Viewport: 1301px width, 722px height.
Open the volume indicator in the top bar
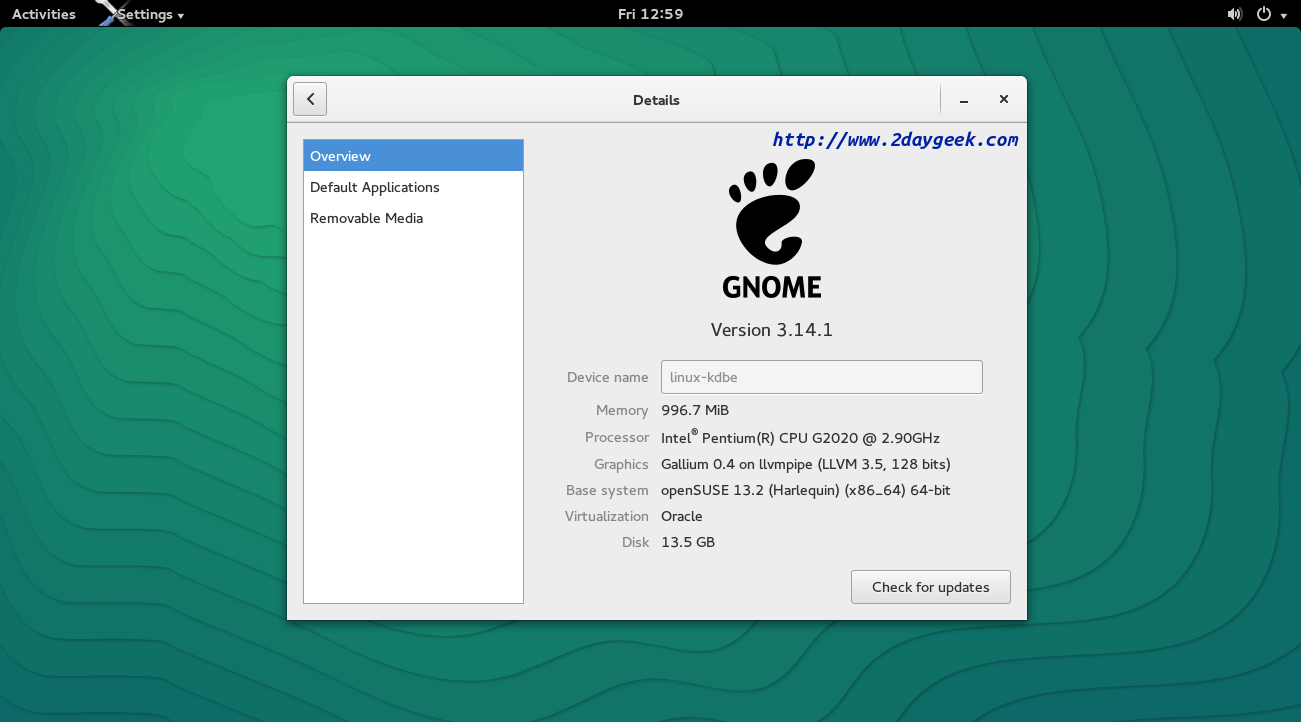[1234, 14]
